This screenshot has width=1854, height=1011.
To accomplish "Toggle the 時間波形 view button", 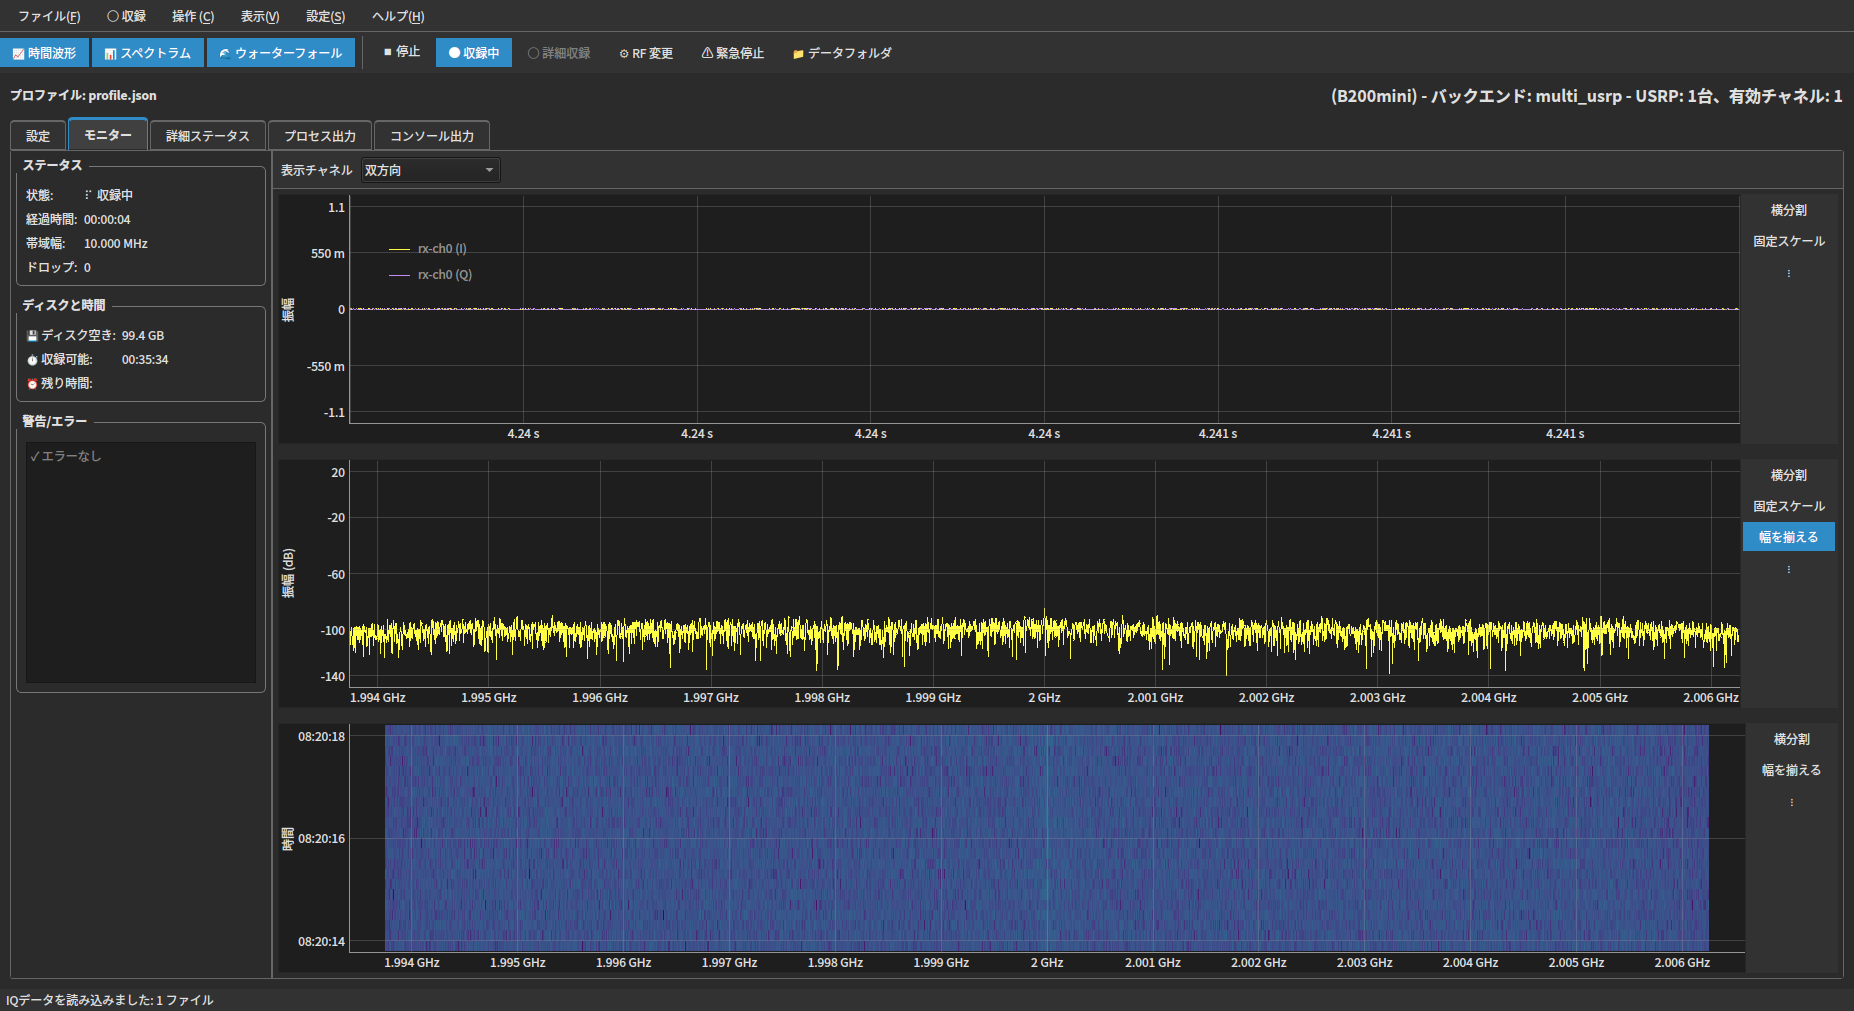I will point(45,53).
